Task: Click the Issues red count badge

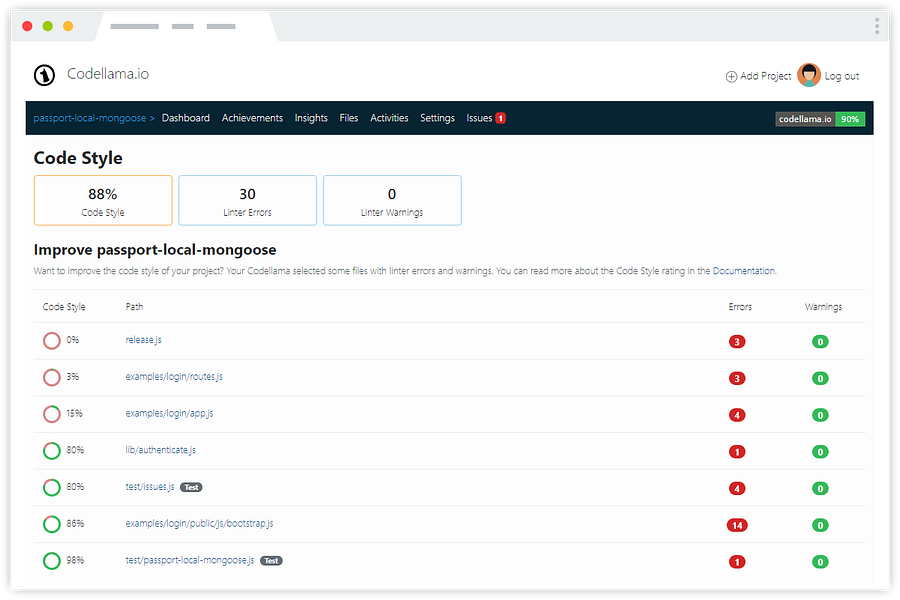Action: tap(501, 118)
